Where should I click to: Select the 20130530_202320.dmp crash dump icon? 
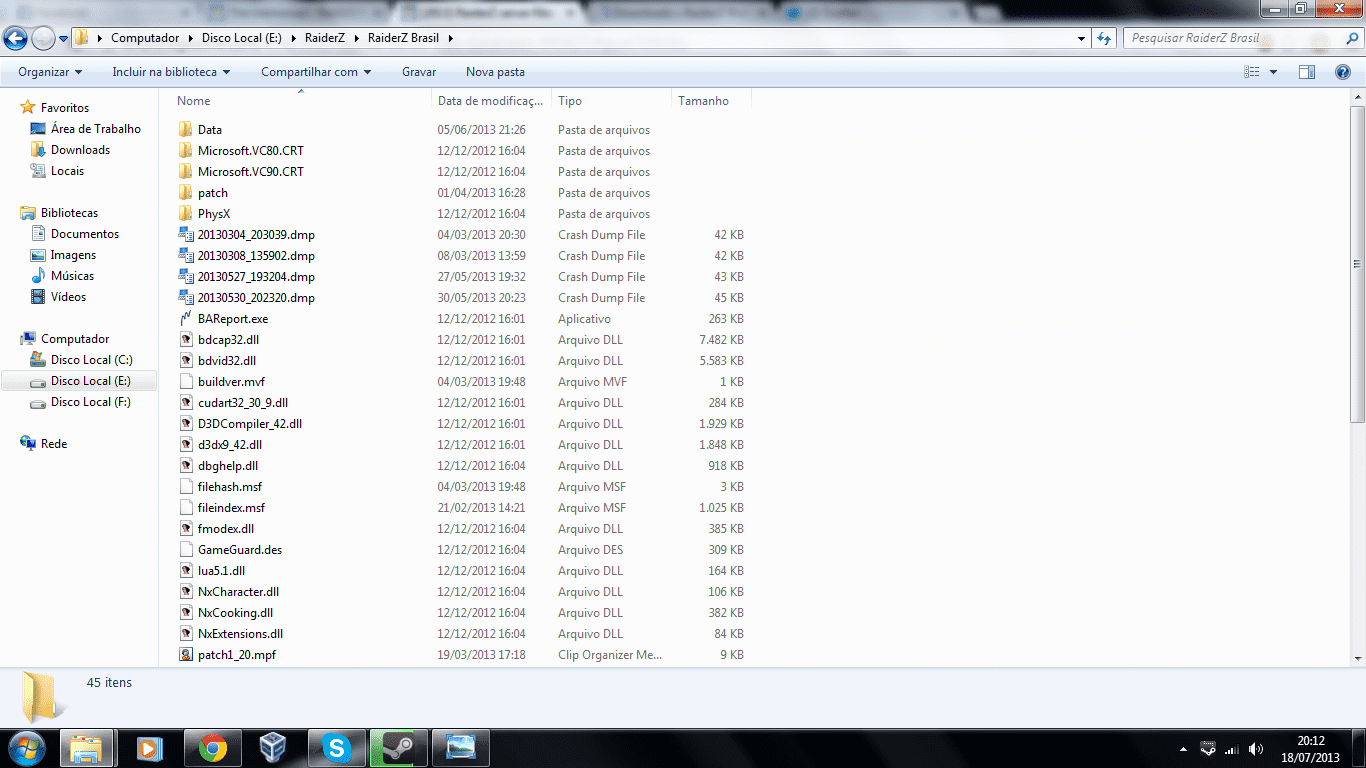pos(185,298)
